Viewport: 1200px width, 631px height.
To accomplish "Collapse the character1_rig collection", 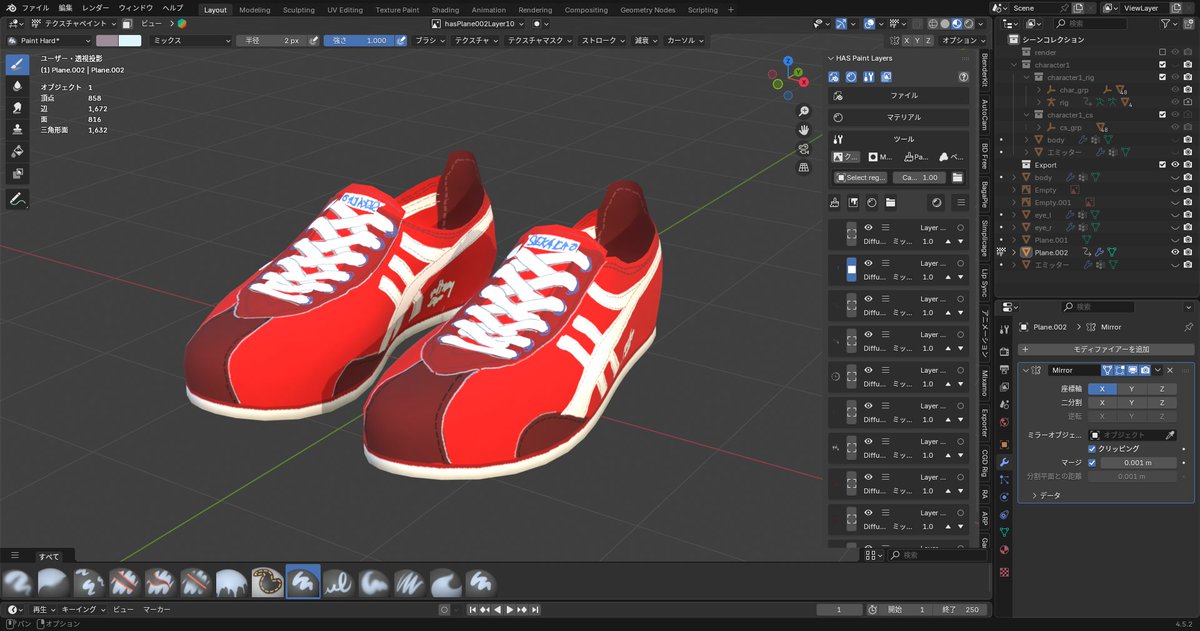I will pyautogui.click(x=1026, y=77).
